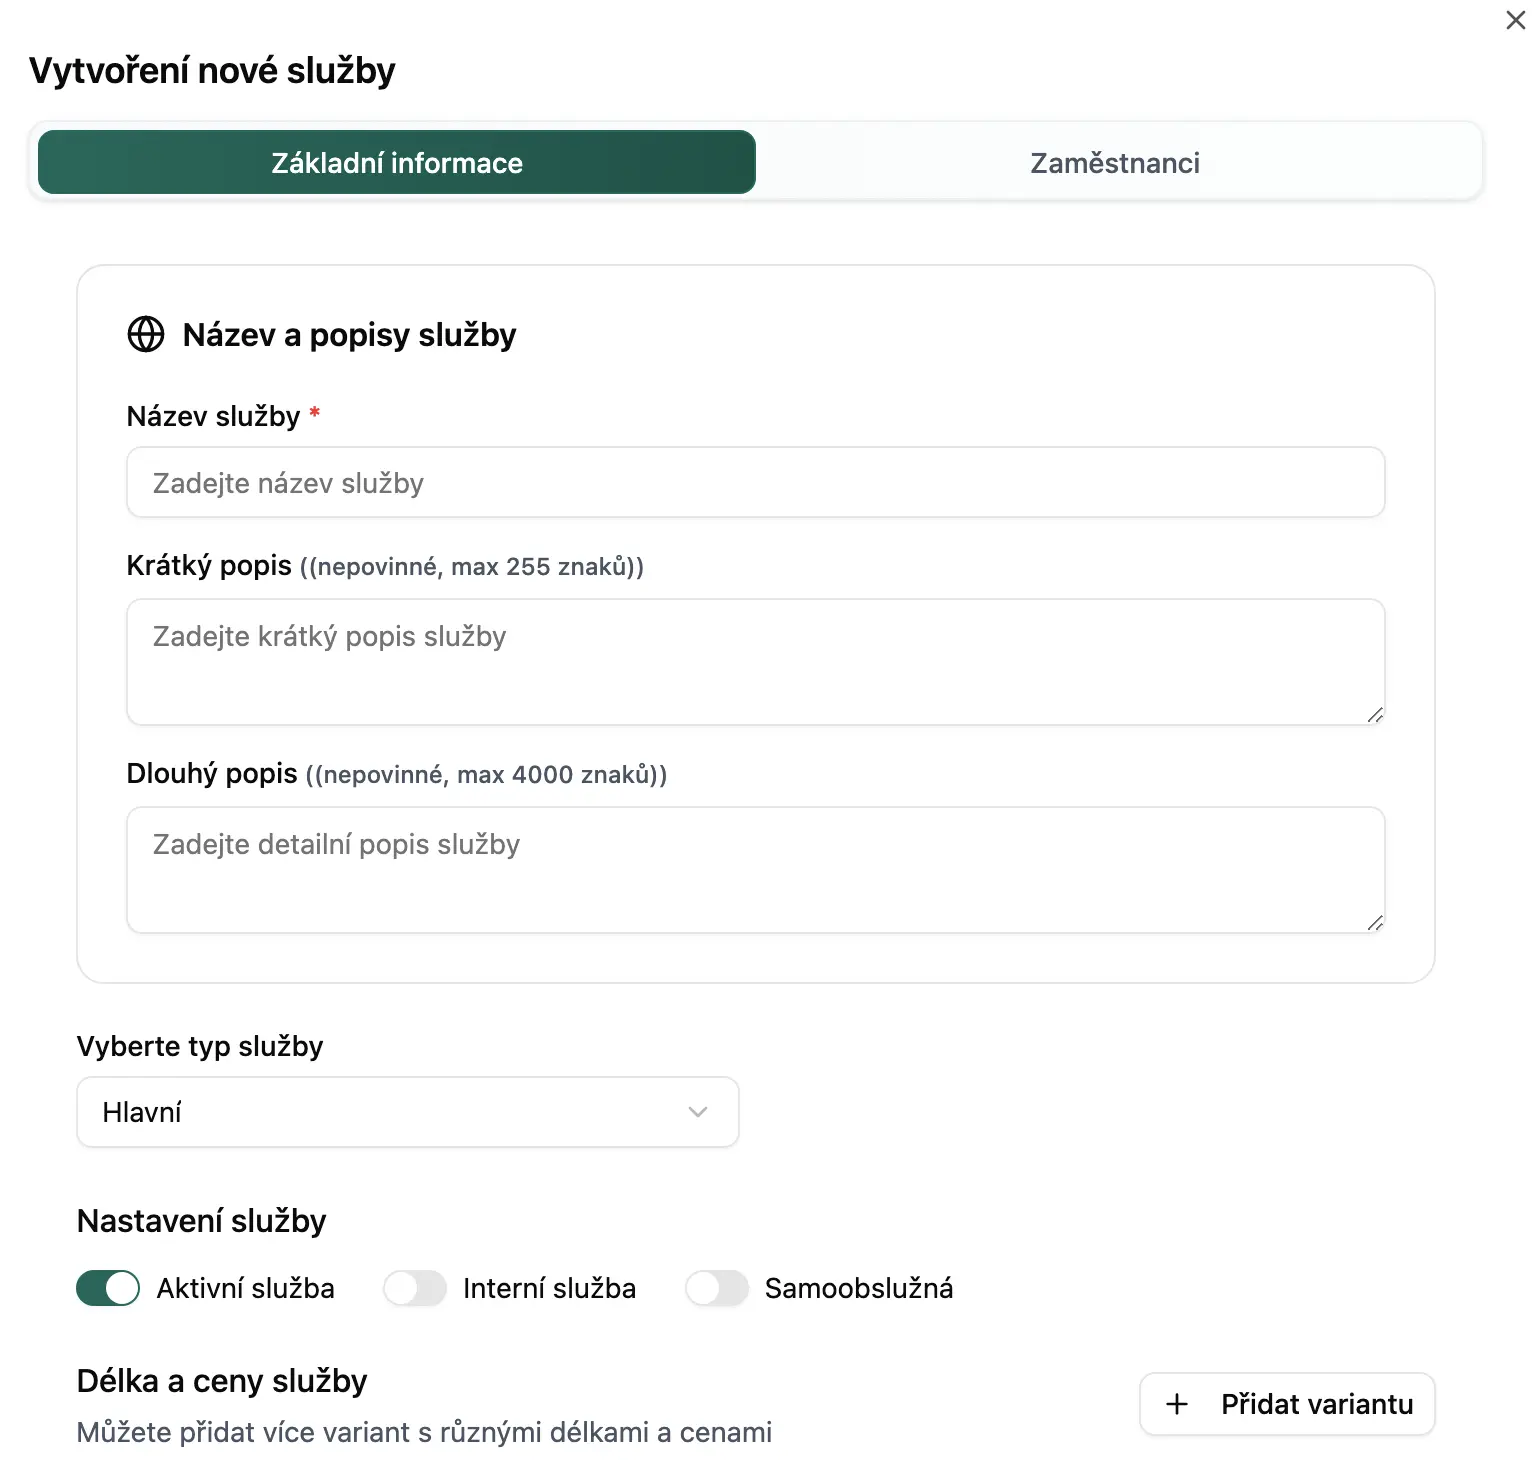Enable the Interní služba toggle
1532x1460 pixels.
coord(415,1288)
